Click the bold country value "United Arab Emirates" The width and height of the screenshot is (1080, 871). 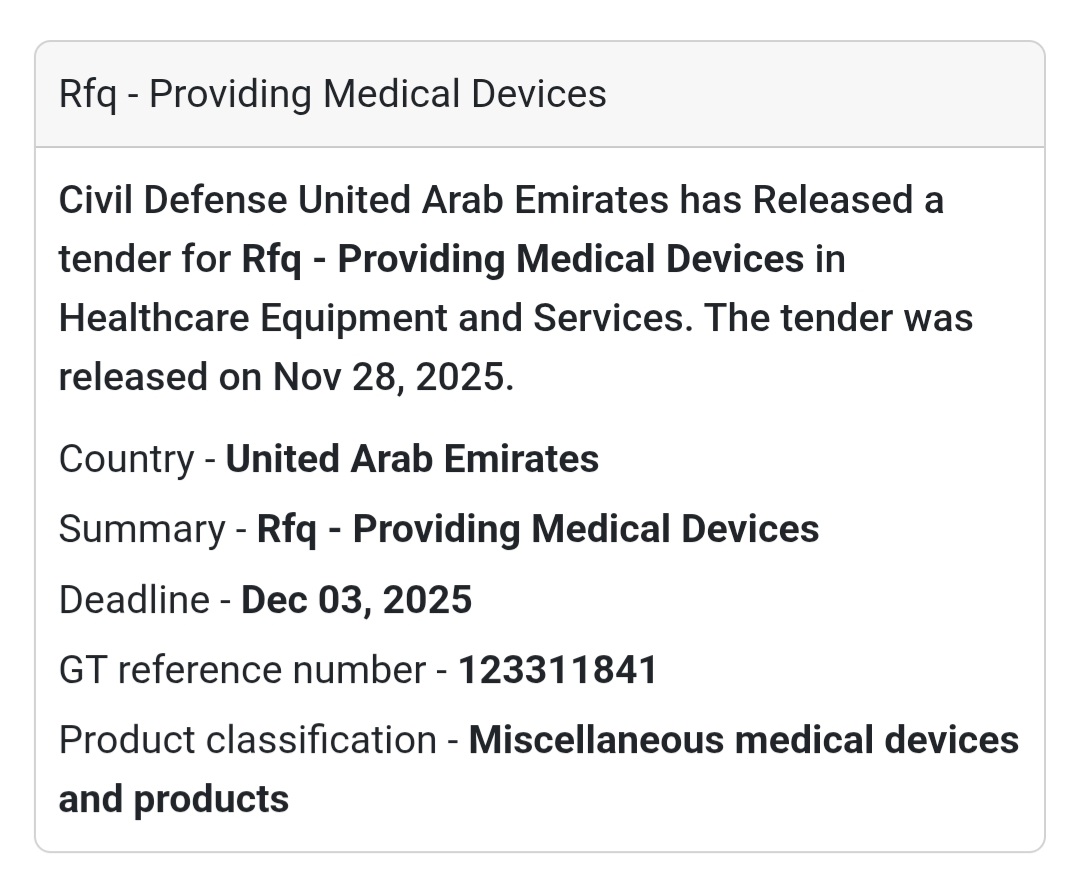tap(412, 459)
